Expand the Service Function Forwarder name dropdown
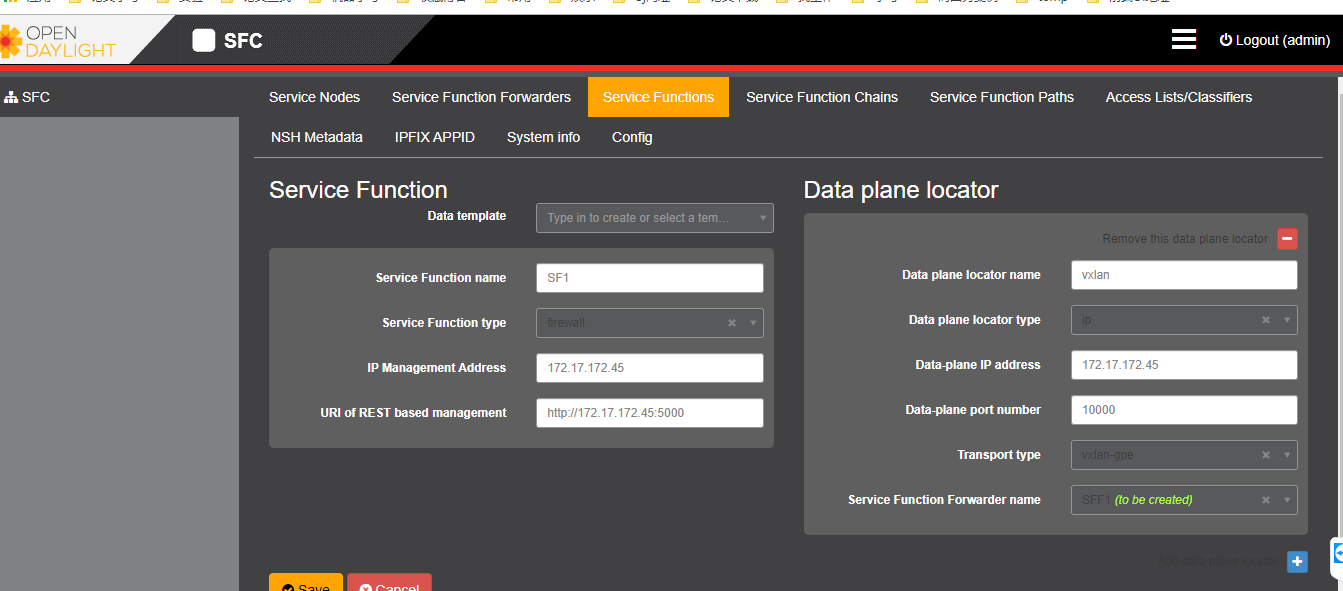 (1287, 500)
